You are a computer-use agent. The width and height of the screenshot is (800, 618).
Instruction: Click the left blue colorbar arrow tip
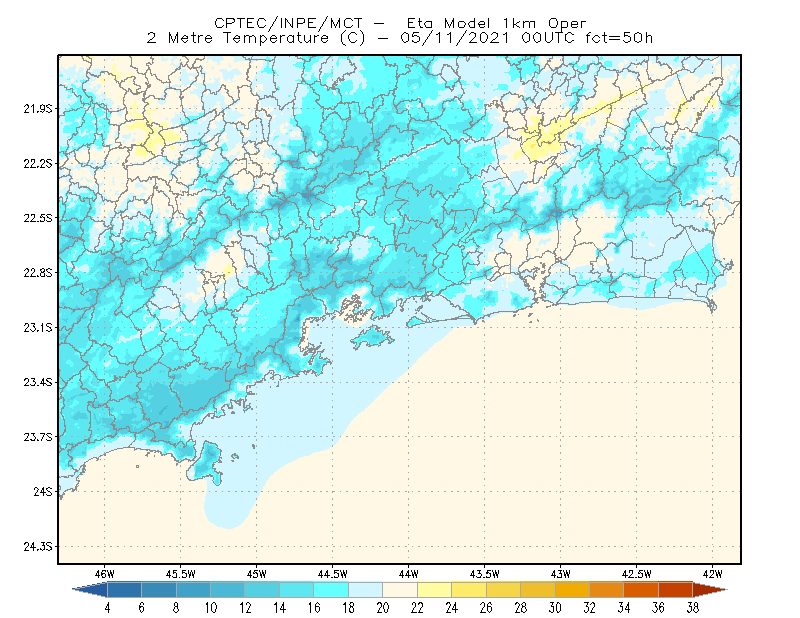pyautogui.click(x=90, y=590)
